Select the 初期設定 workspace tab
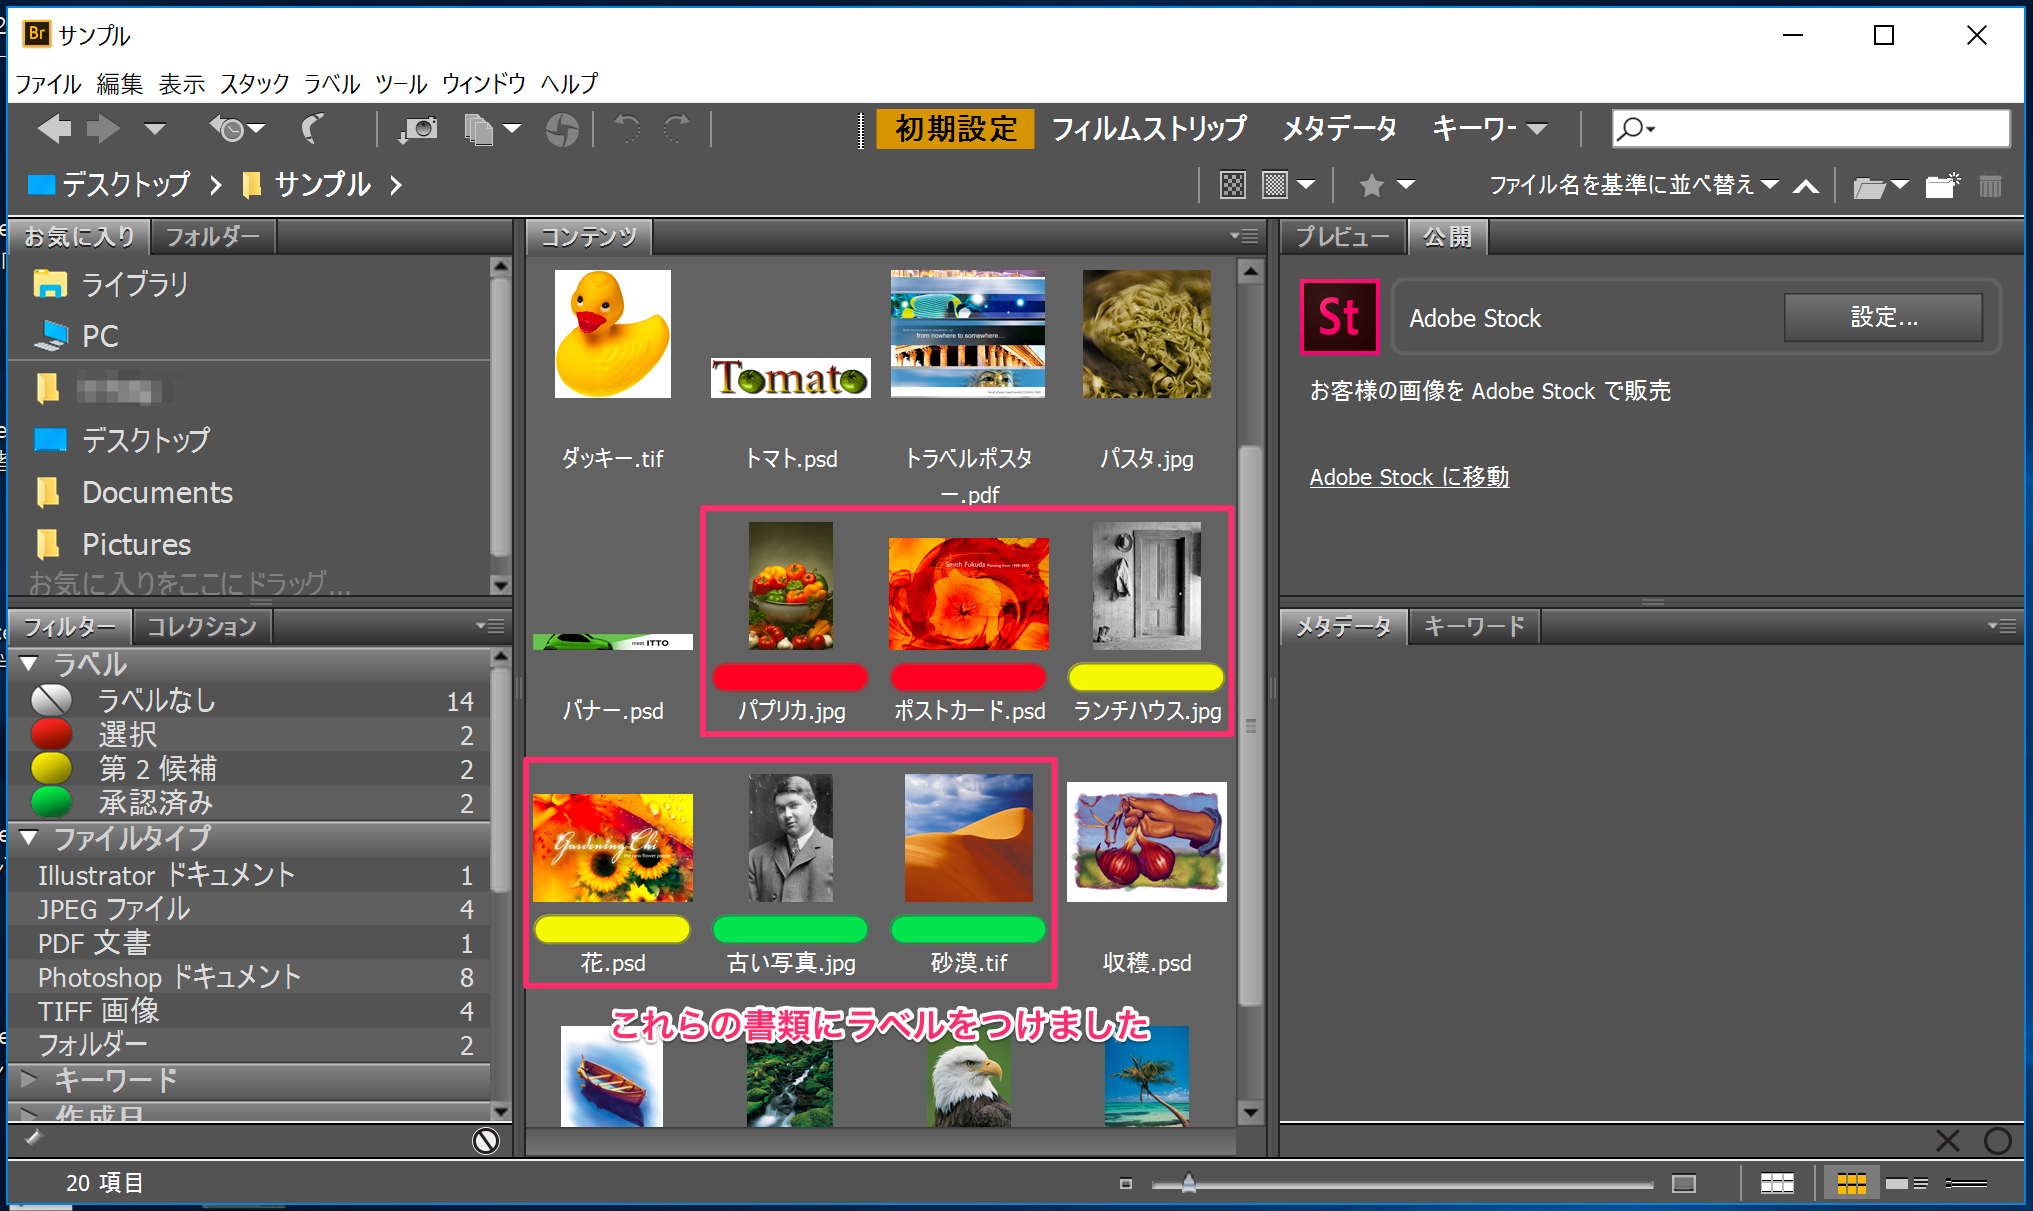2033x1211 pixels. coord(951,128)
